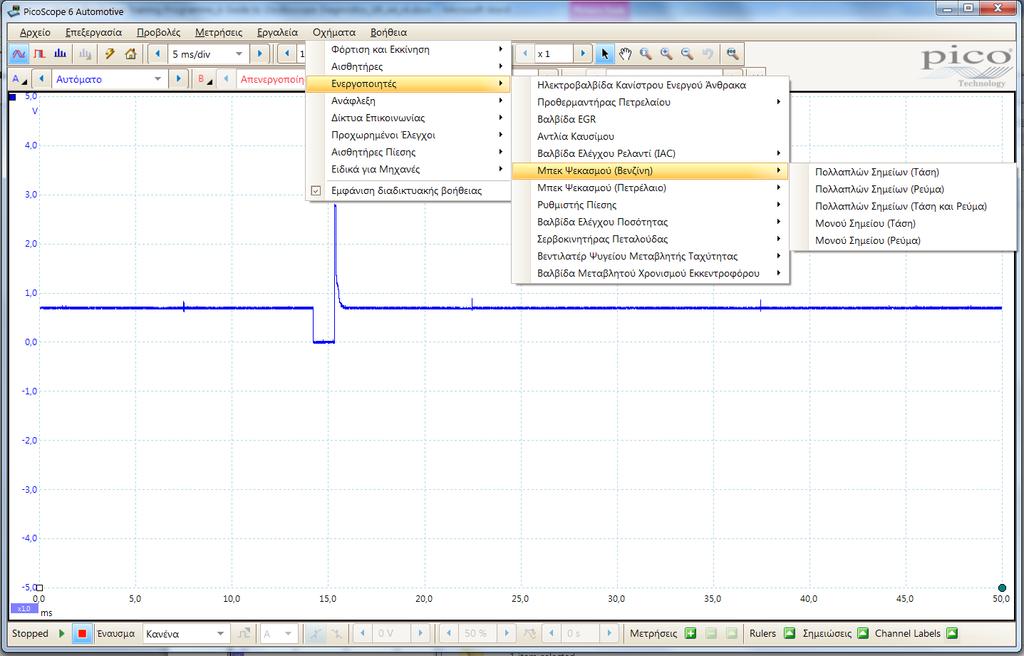Image resolution: width=1024 pixels, height=656 pixels.
Task: Increase channel A range with right arrow
Action: [x=178, y=79]
